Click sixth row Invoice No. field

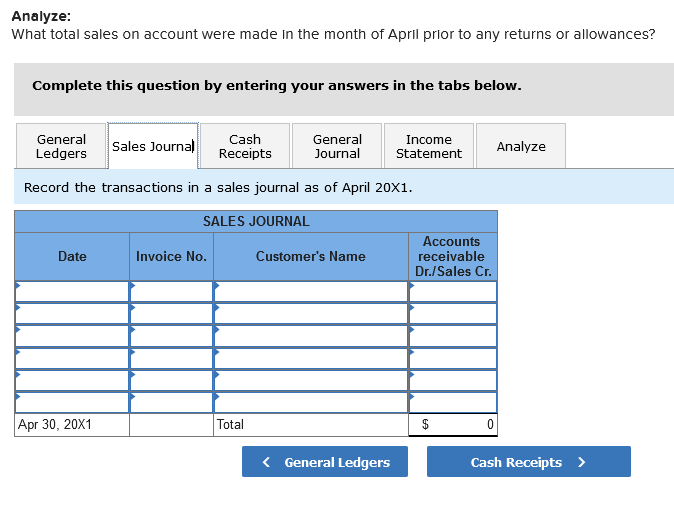tap(172, 403)
